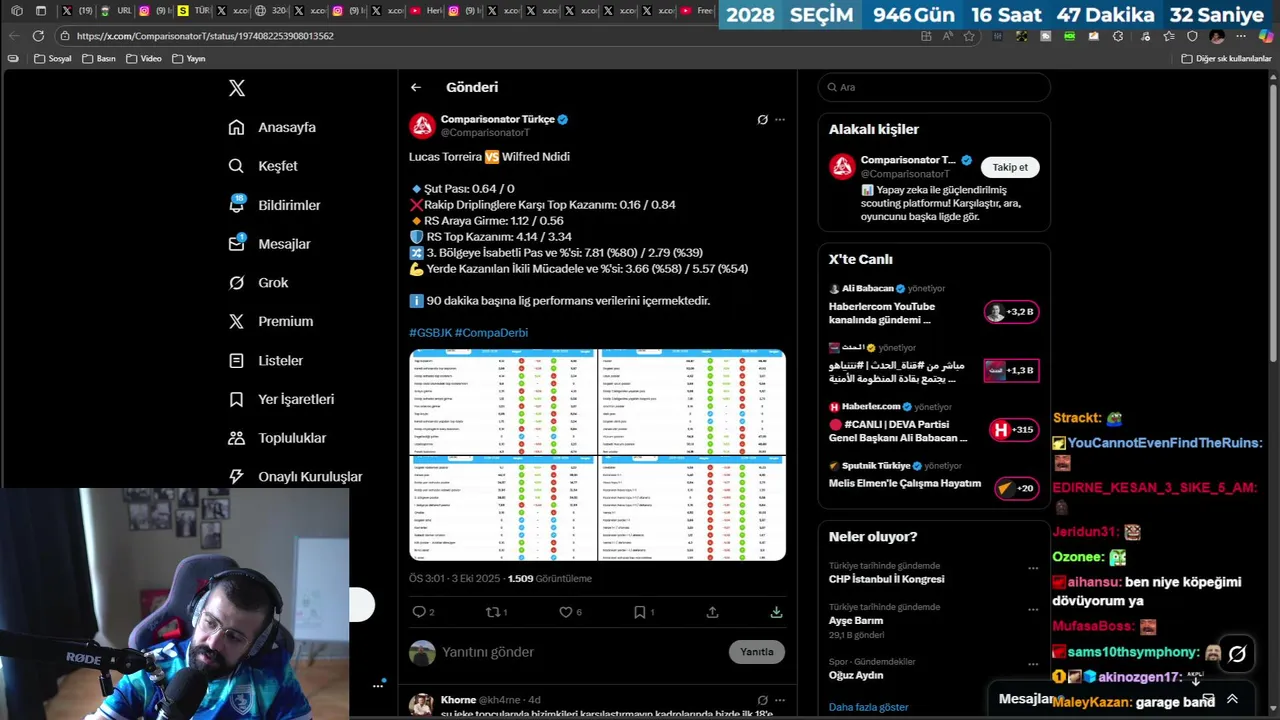Open the Basın bookmarks folder
Image resolution: width=1280 pixels, height=720 pixels.
click(x=98, y=59)
